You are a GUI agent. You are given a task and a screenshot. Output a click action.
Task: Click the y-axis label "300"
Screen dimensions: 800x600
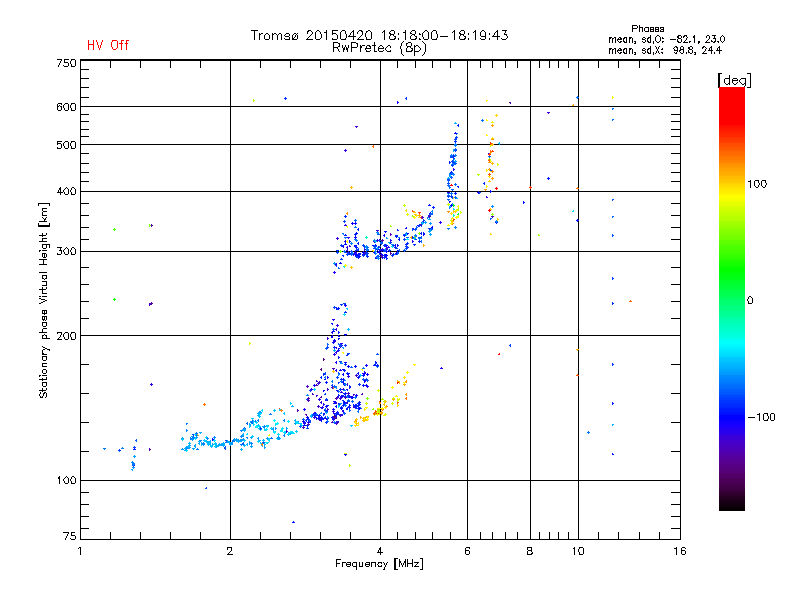(x=66, y=252)
